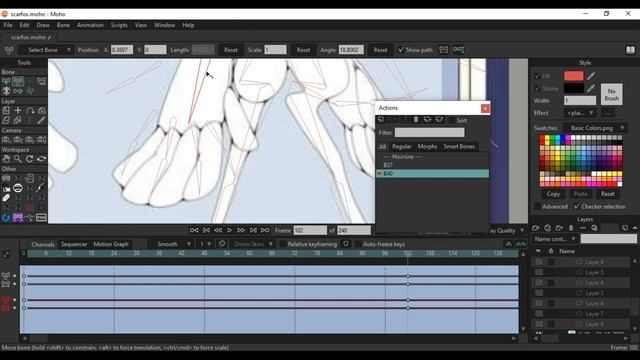The width and height of the screenshot is (640, 360).
Task: Toggle the Show path checkbox
Action: 401,50
